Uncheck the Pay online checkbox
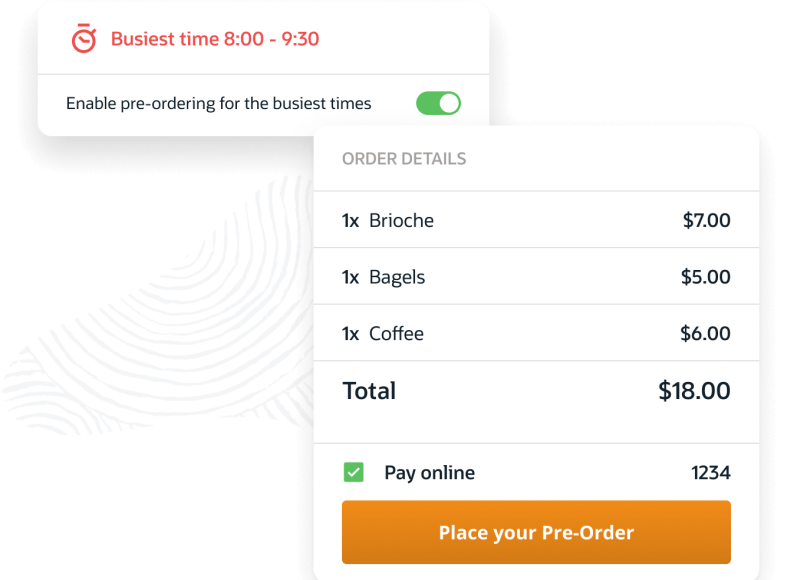Viewport: 797px width, 580px height. (353, 472)
